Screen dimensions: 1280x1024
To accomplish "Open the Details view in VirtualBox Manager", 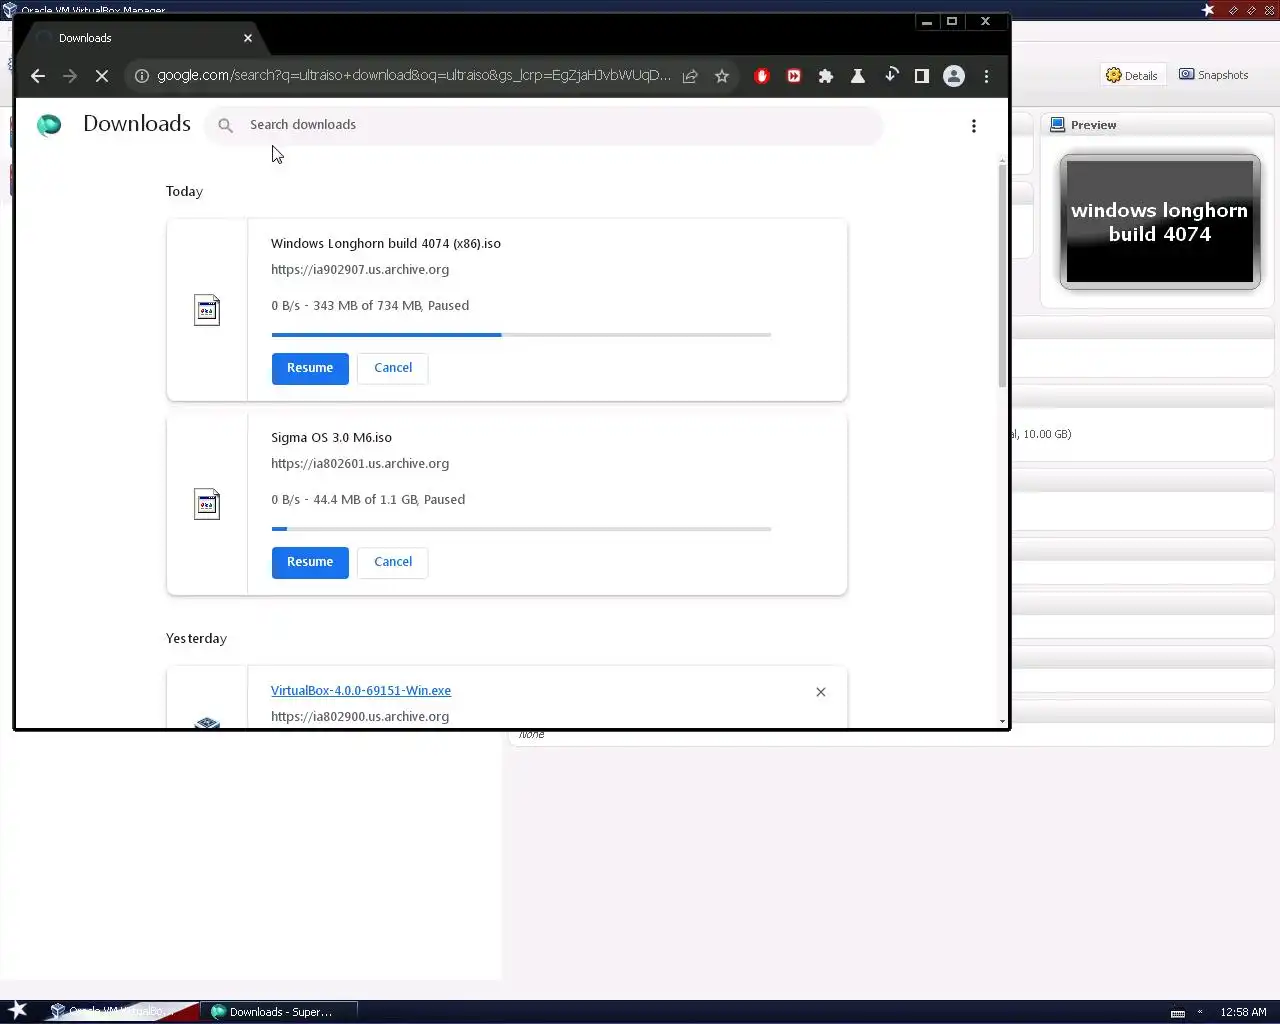I will point(1132,75).
